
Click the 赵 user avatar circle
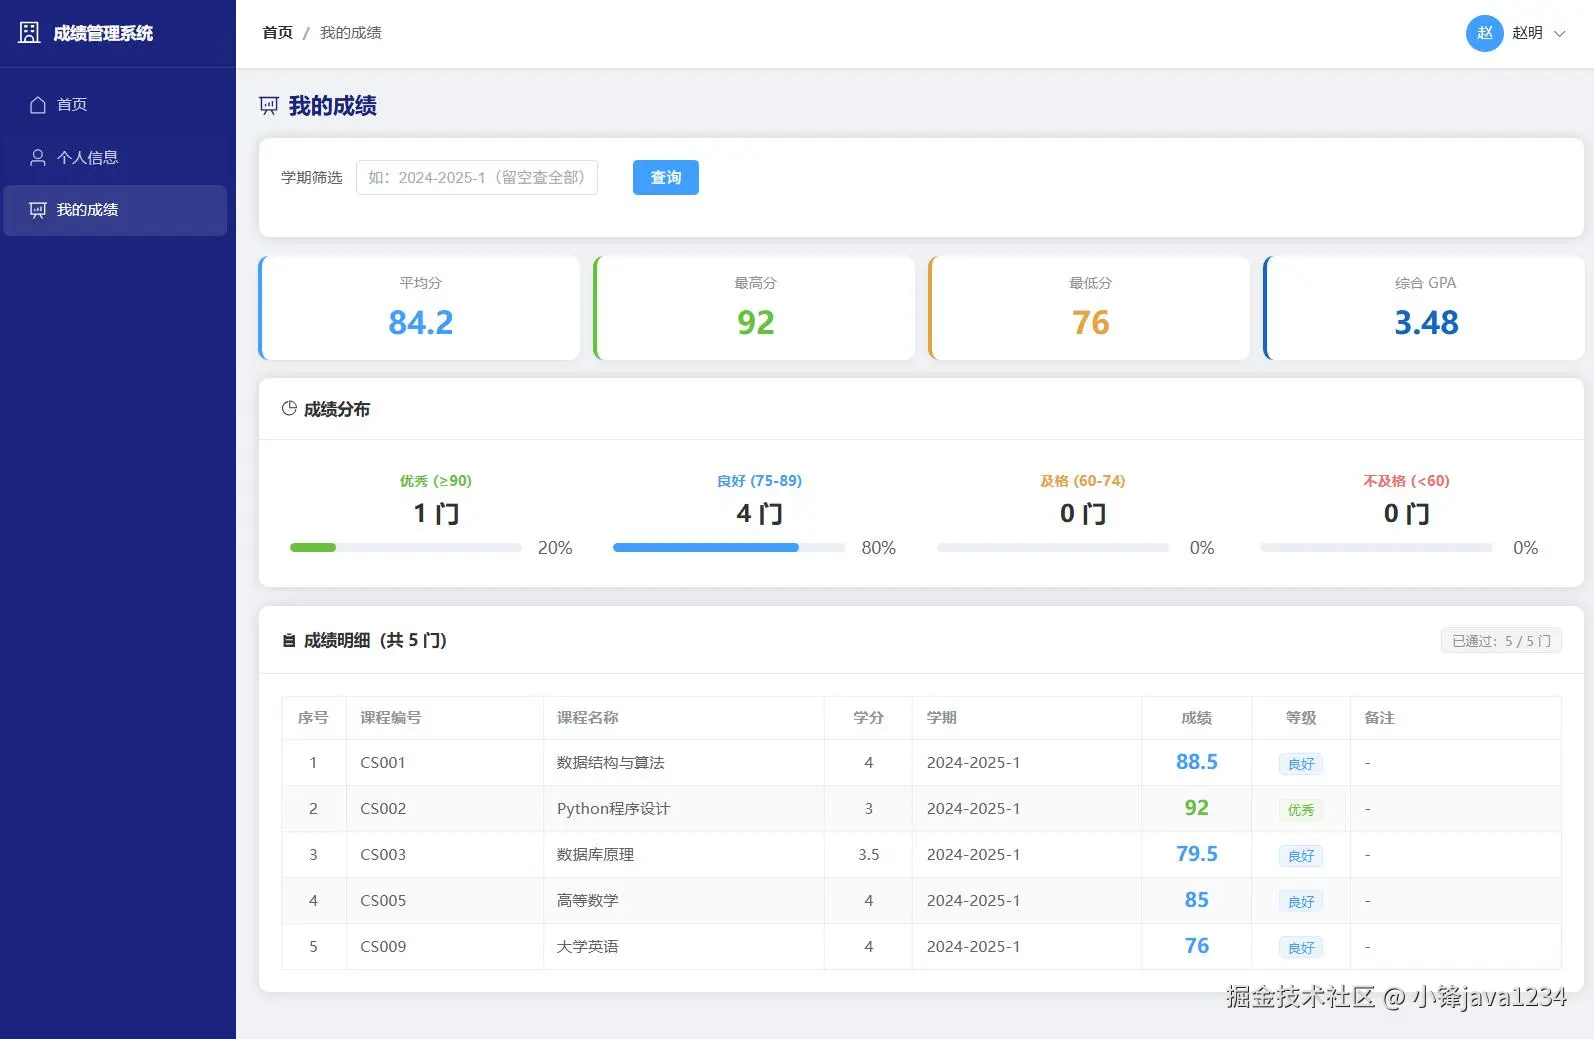tap(1485, 33)
